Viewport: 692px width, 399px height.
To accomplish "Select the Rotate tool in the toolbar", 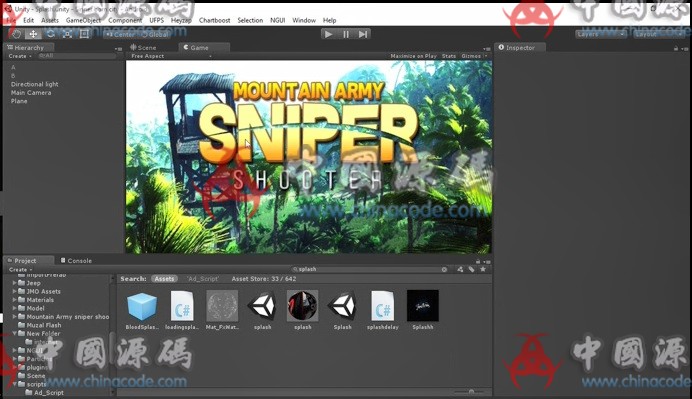I will pyautogui.click(x=50, y=34).
